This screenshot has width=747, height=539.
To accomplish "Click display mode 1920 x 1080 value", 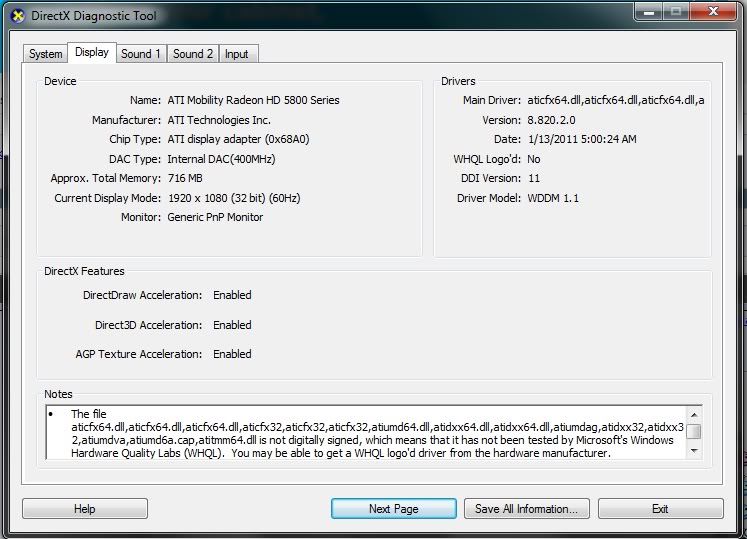I will (x=234, y=198).
